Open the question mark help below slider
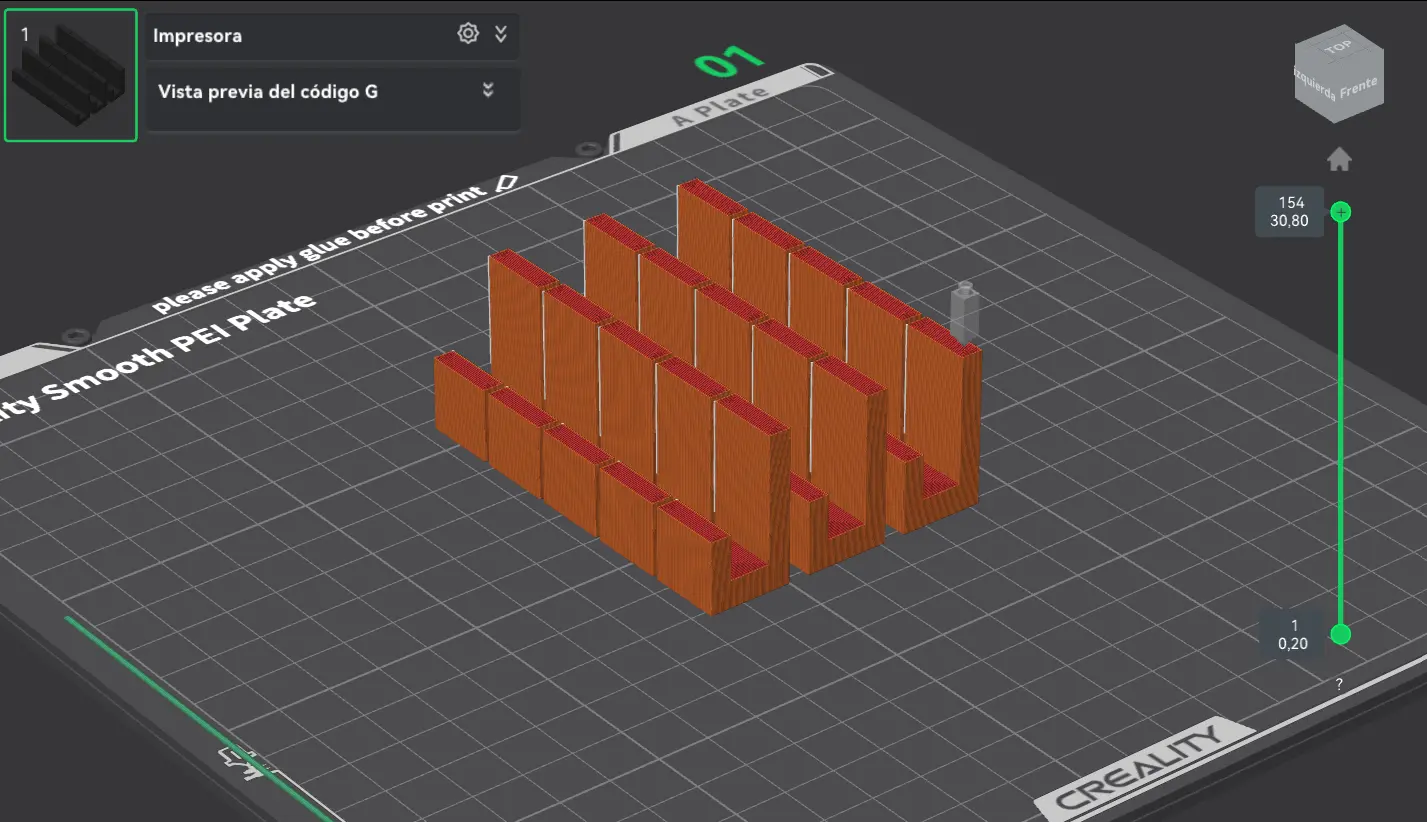Screen dimensions: 1427x822 (x=1339, y=685)
